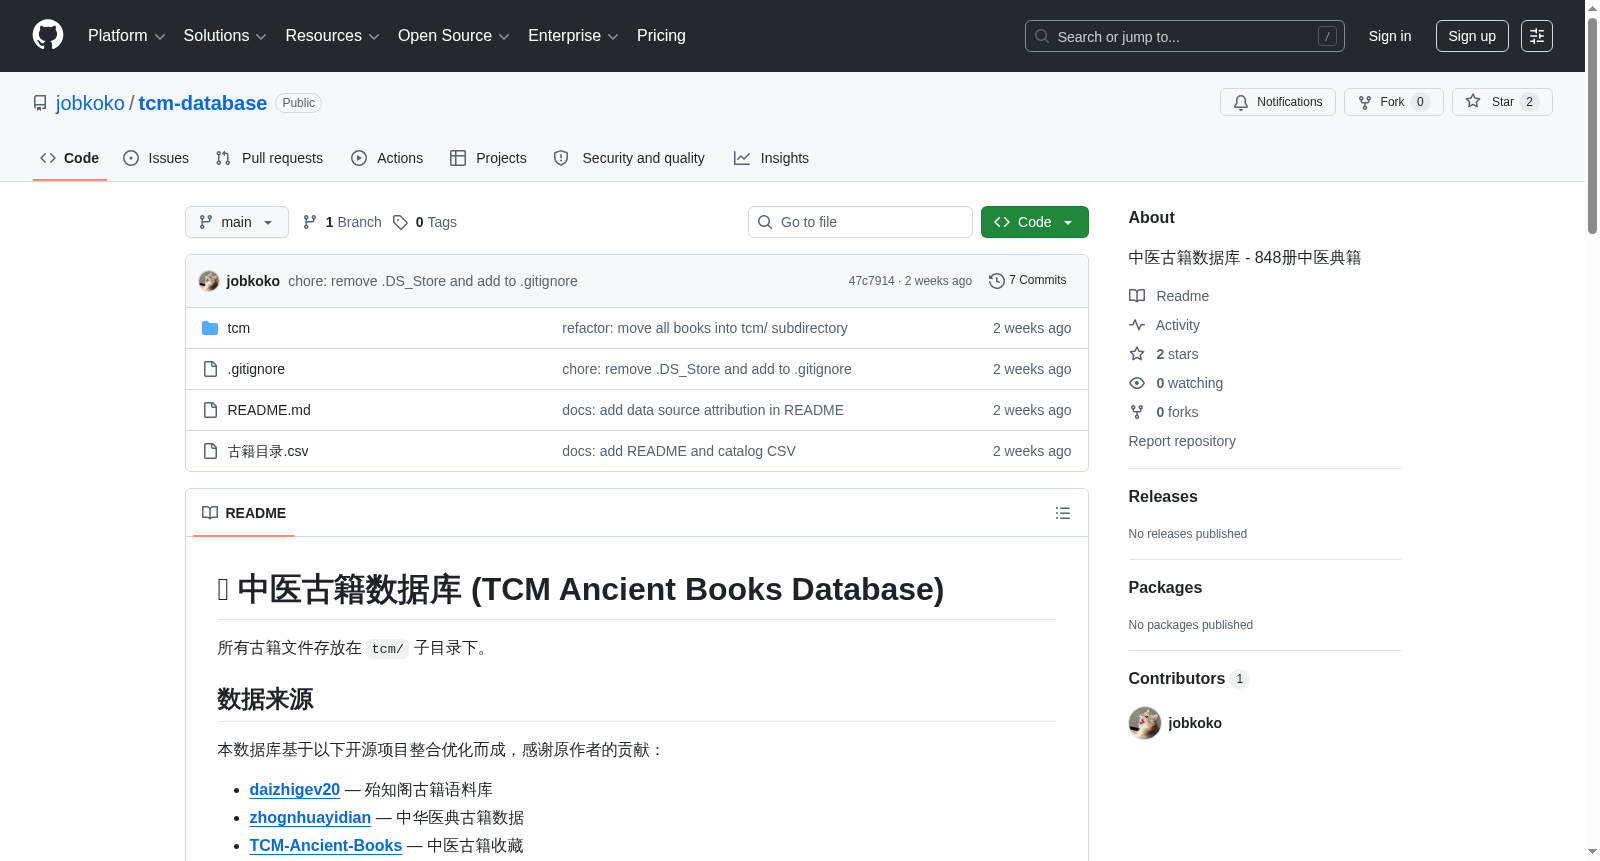This screenshot has width=1600, height=861.
Task: Expand the Solutions menu
Action: coord(225,36)
